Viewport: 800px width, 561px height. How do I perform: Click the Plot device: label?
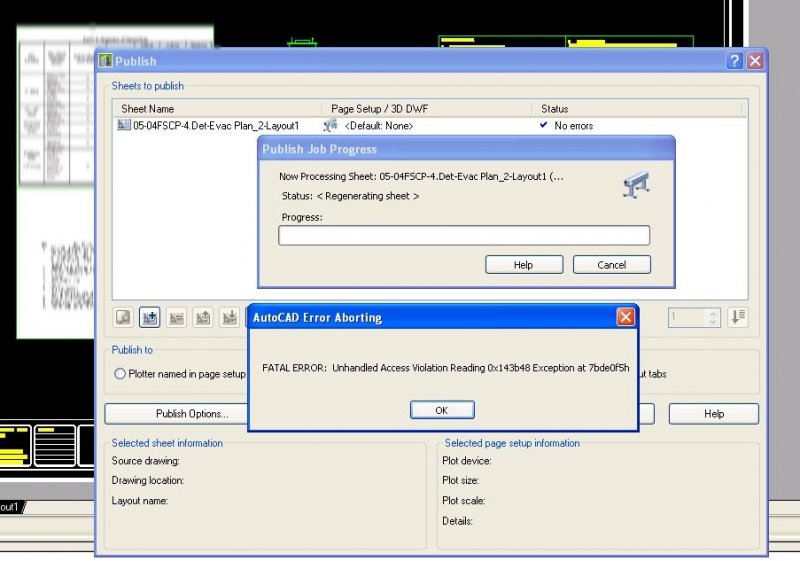coord(467,461)
